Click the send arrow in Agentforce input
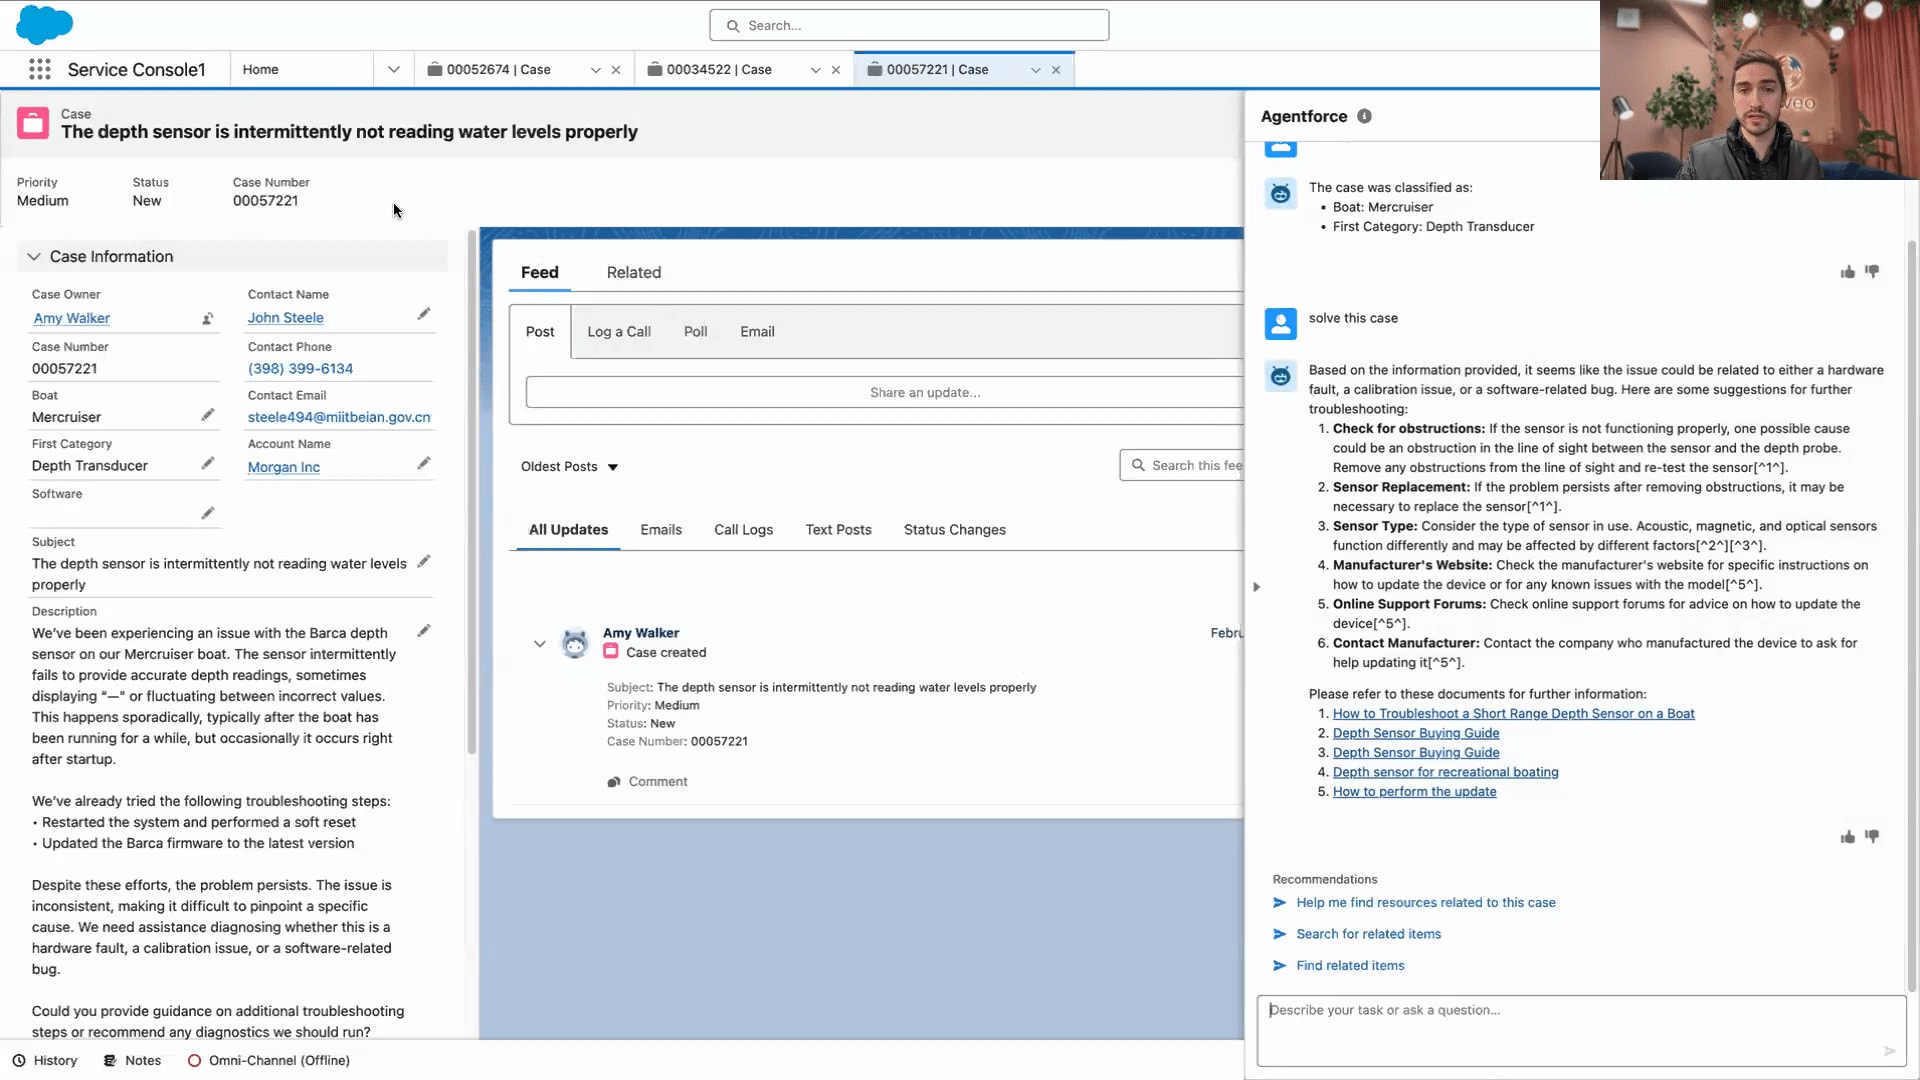The height and width of the screenshot is (1080, 1920). point(1889,1051)
